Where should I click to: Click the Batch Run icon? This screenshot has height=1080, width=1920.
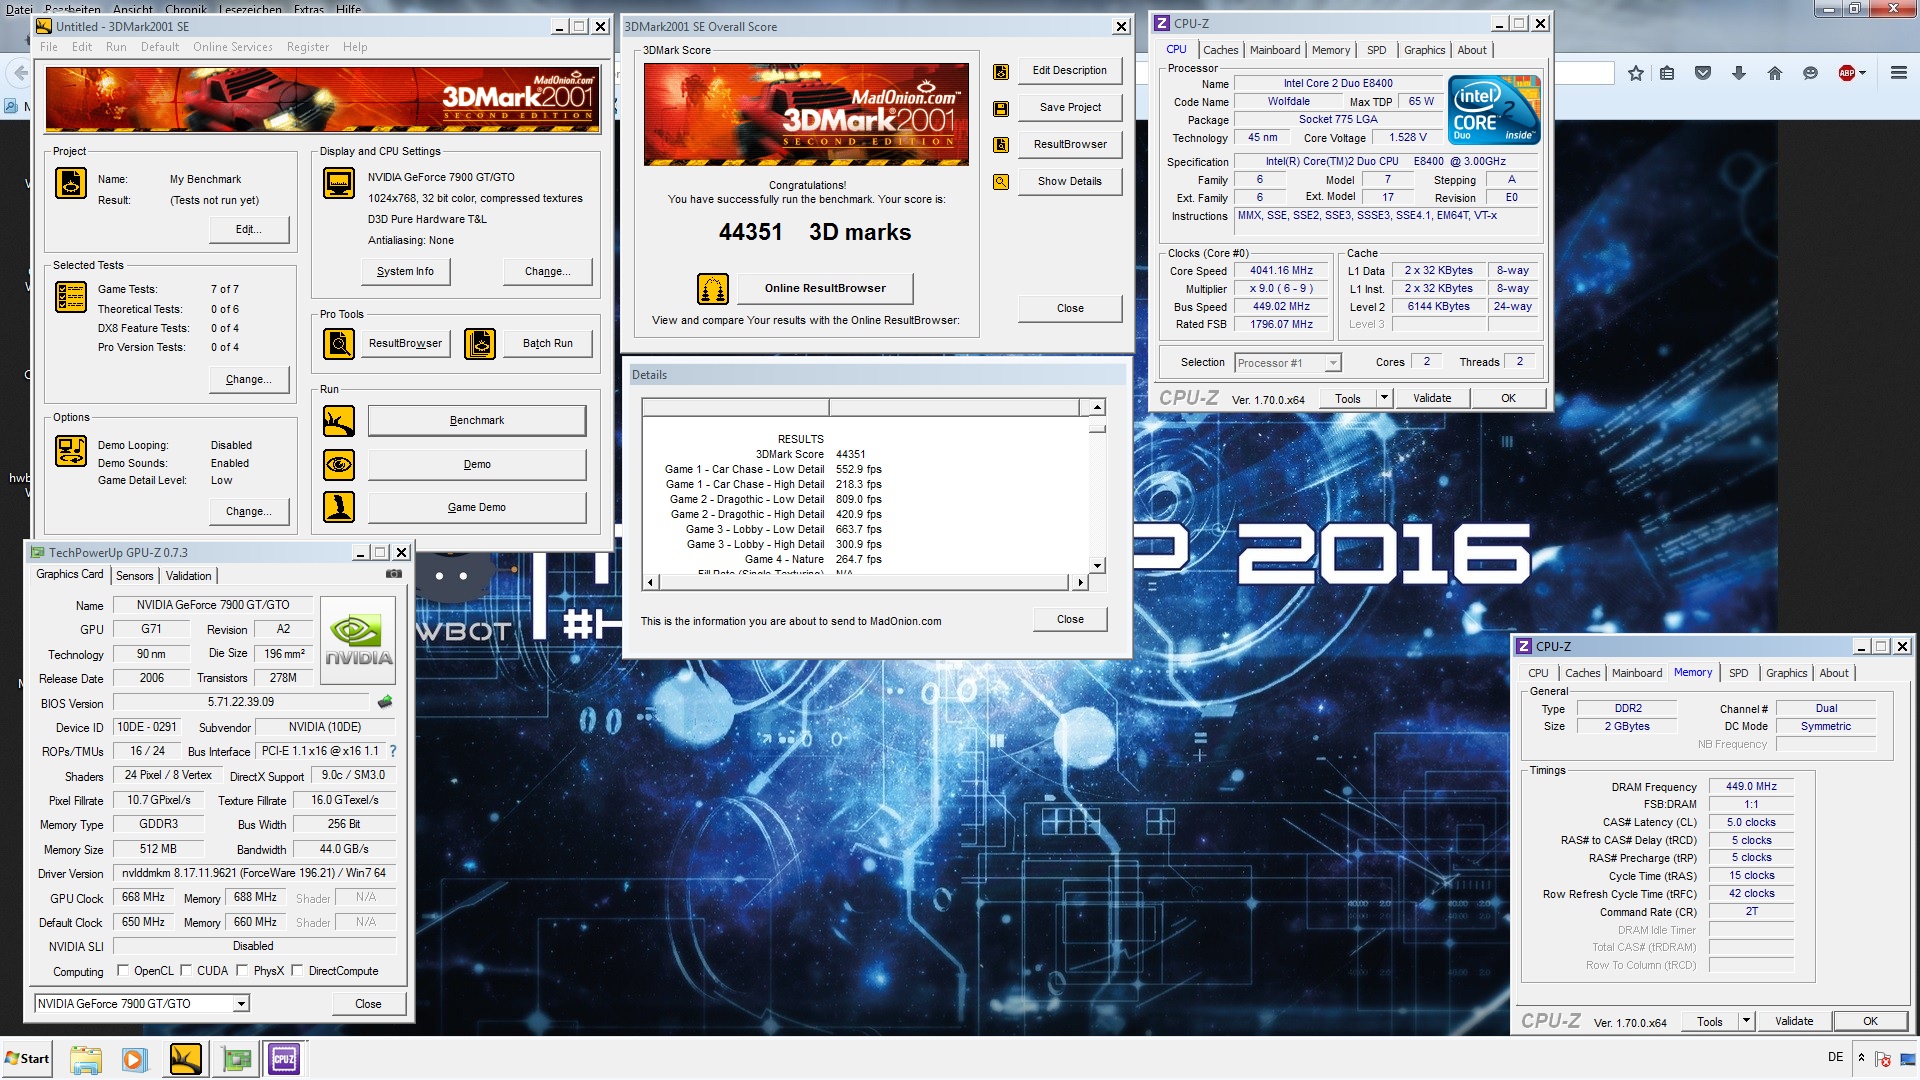point(480,344)
